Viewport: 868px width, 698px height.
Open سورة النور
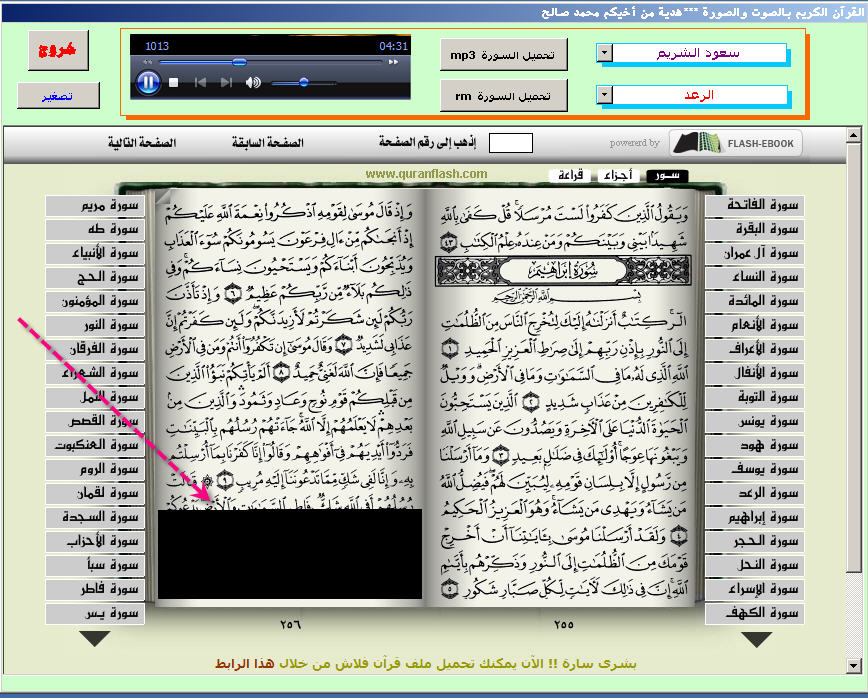(95, 325)
